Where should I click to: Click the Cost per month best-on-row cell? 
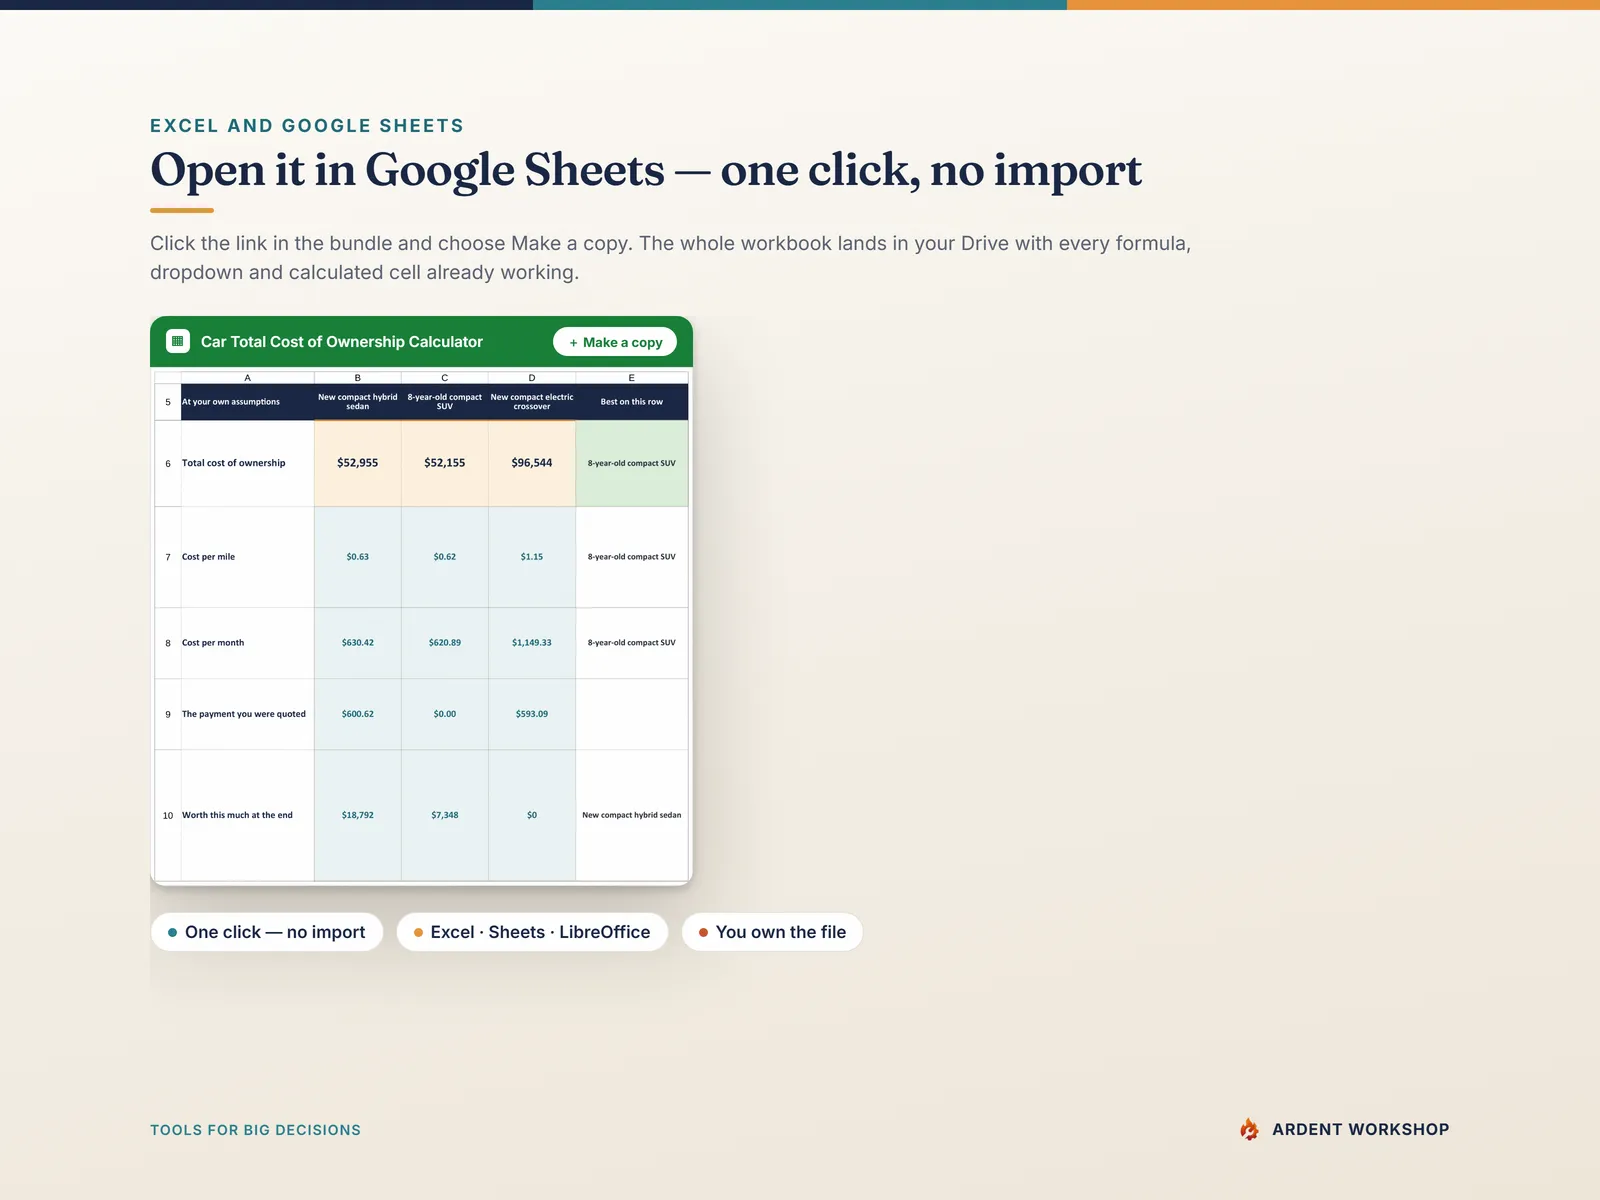[x=632, y=643]
